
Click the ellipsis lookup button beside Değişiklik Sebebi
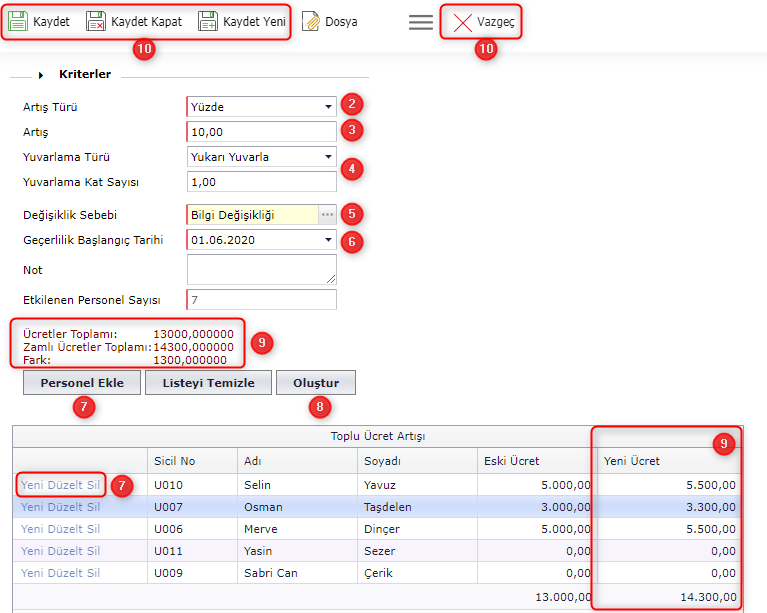click(327, 214)
